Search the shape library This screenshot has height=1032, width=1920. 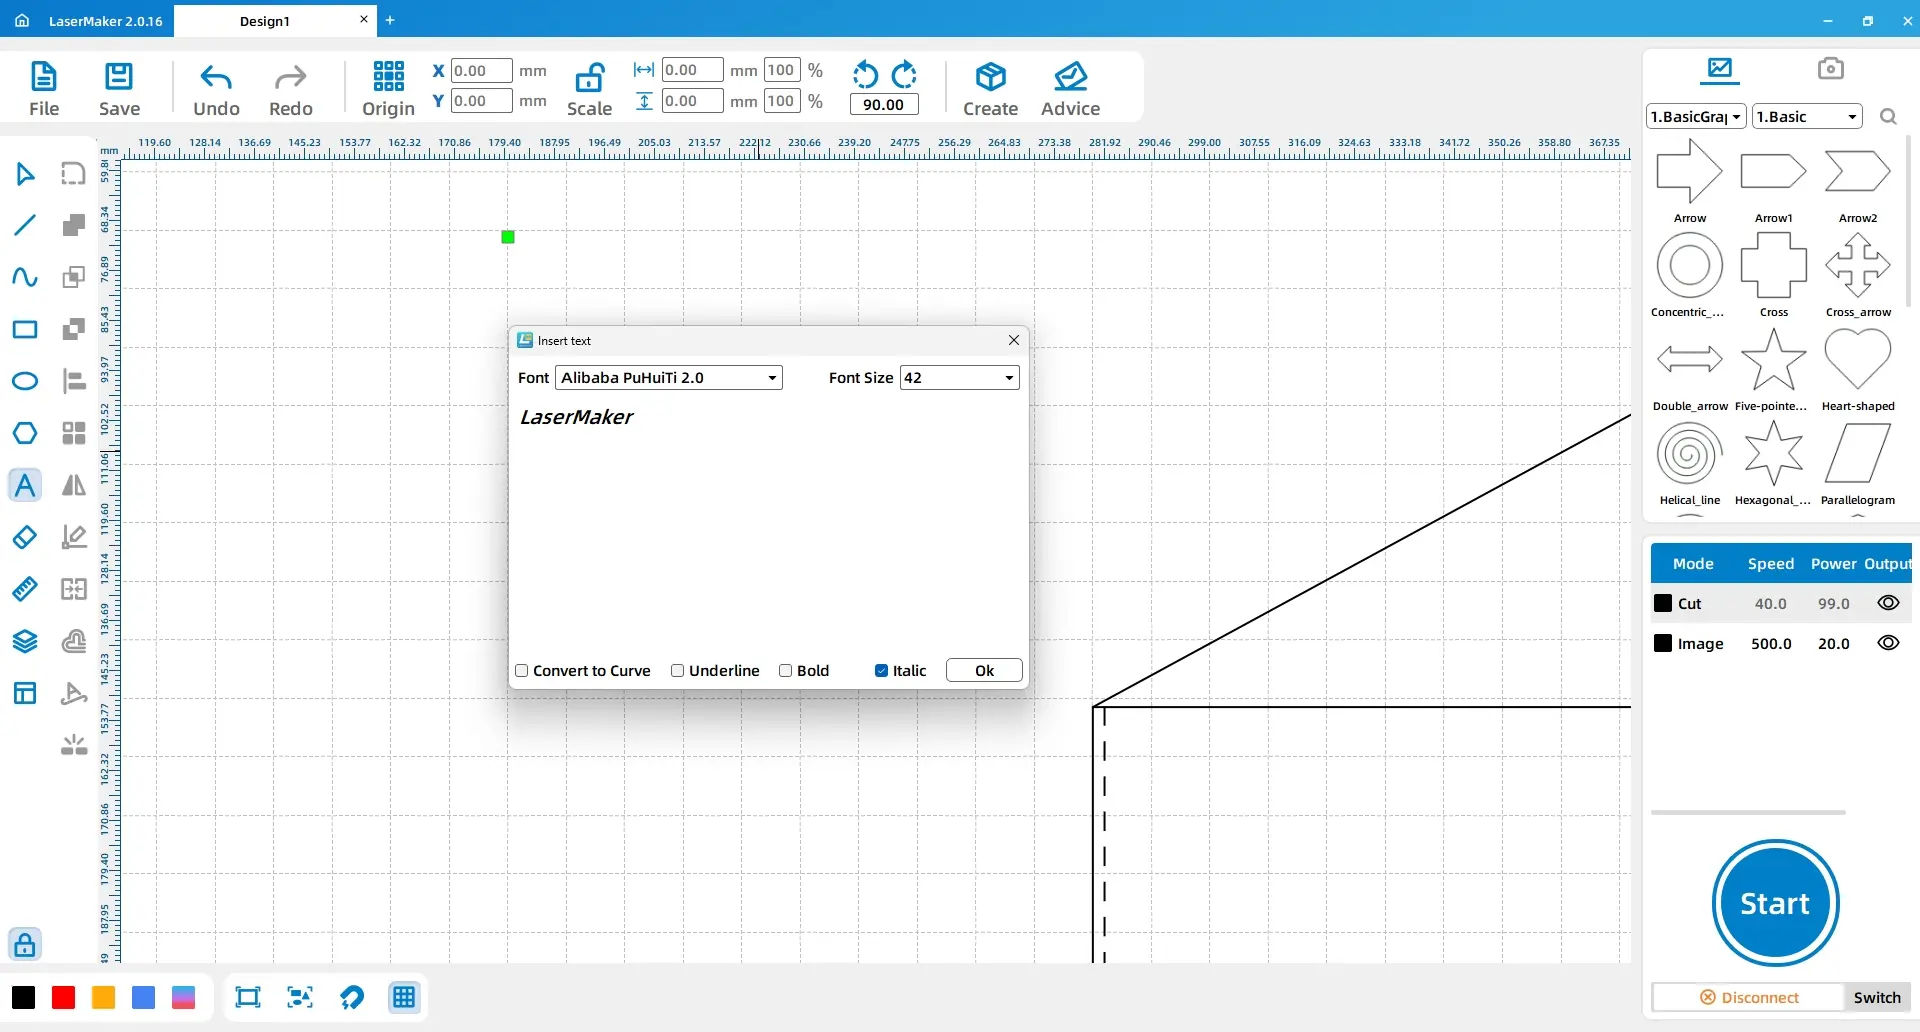1888,117
